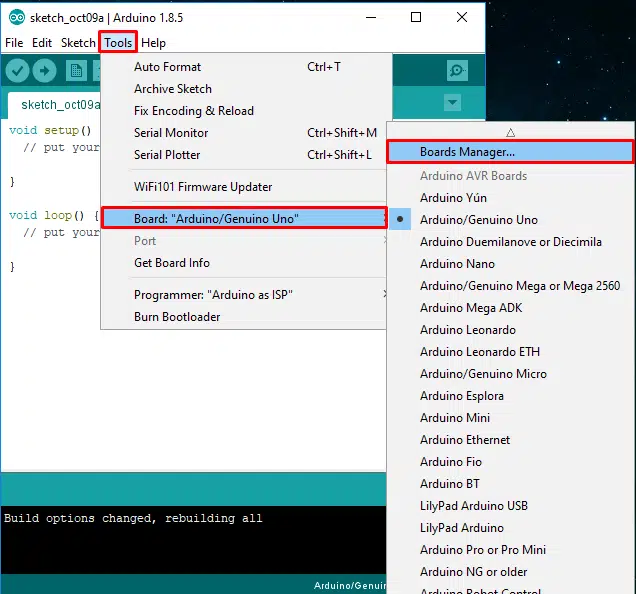Select Arduino Duemilanove or Diecimila board
Viewport: 636px width, 594px height.
pyautogui.click(x=511, y=242)
